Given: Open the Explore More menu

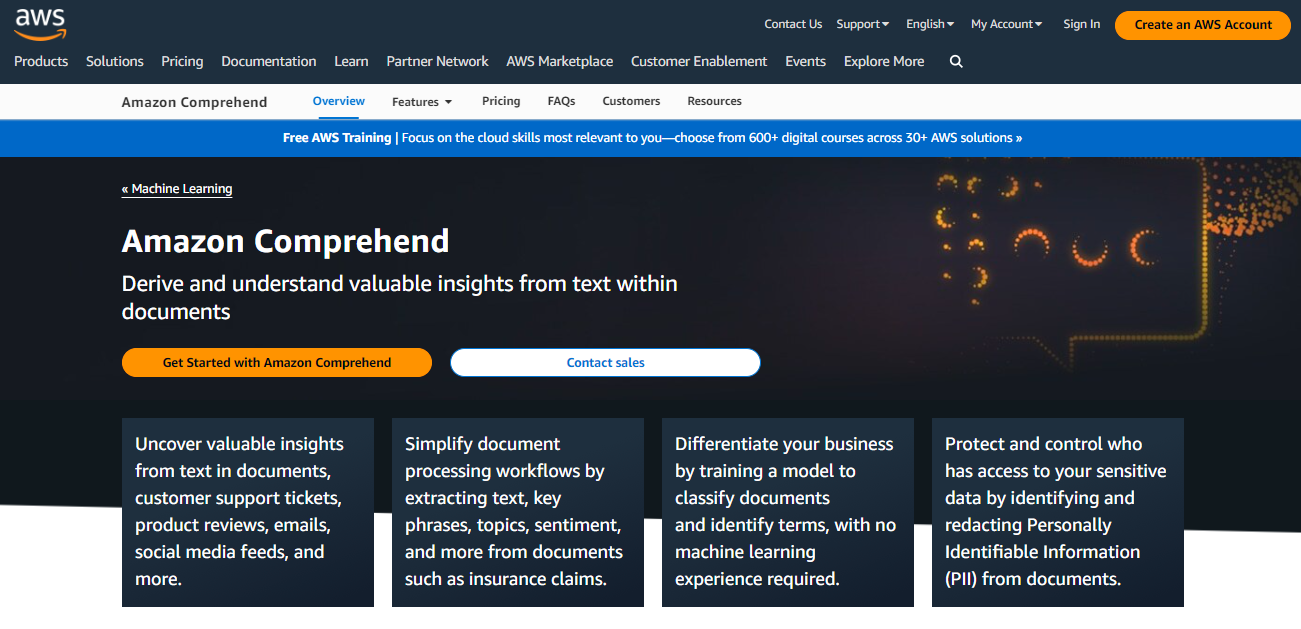Looking at the screenshot, I should coord(884,61).
